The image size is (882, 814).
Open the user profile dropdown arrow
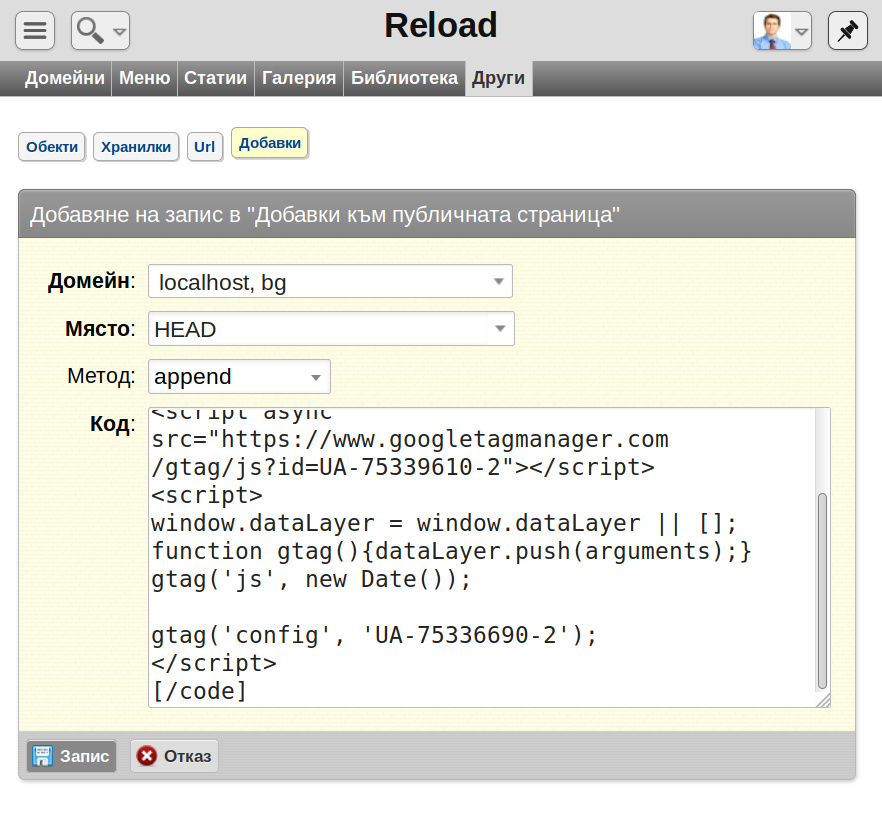coord(802,32)
